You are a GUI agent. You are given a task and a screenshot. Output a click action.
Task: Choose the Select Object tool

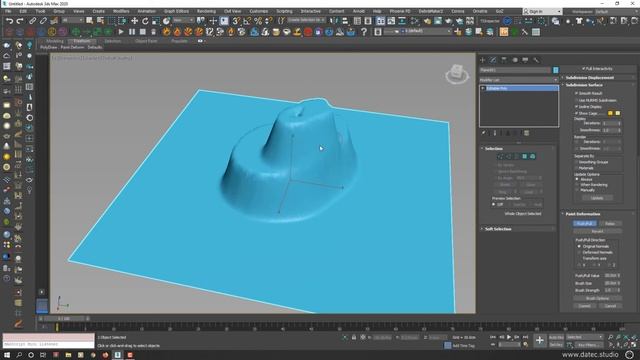point(89,20)
